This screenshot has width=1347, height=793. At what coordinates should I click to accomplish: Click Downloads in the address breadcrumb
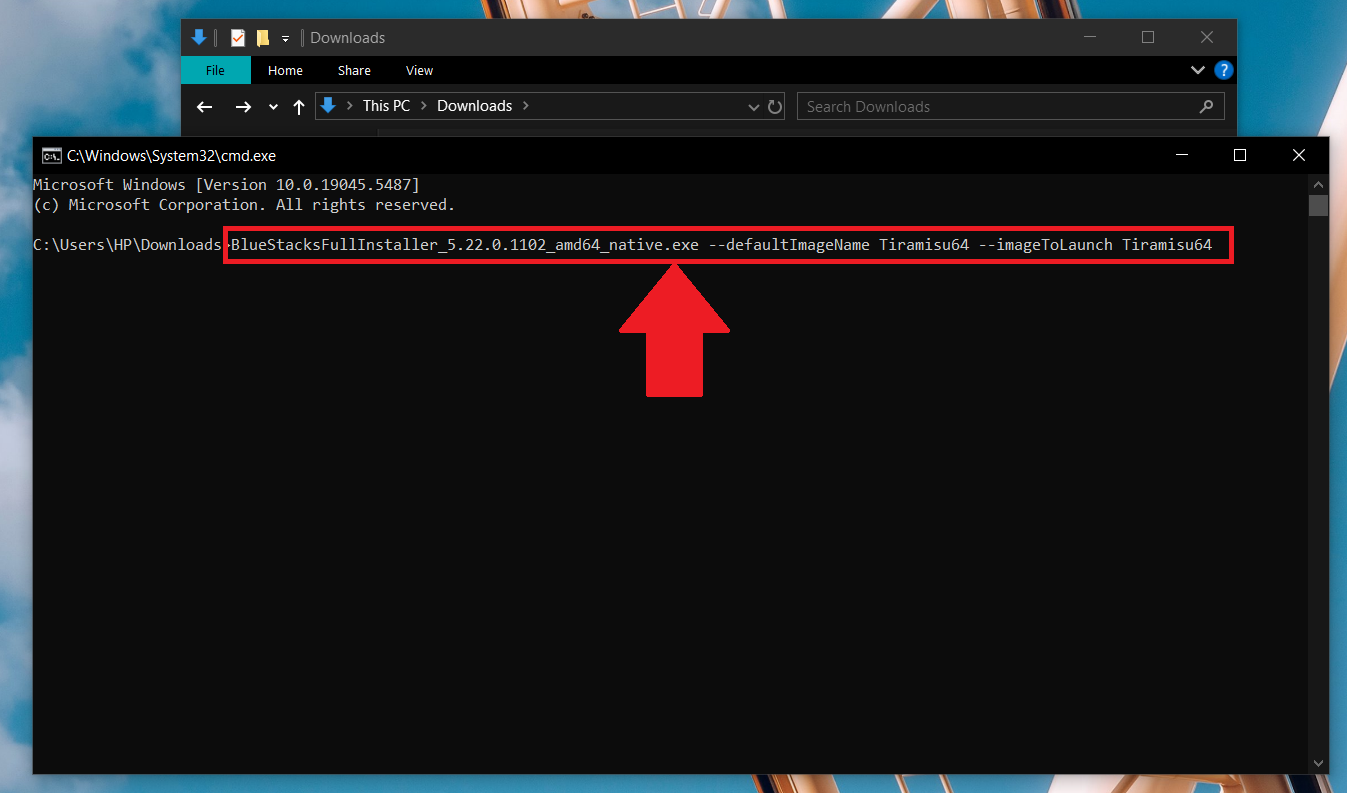click(474, 106)
